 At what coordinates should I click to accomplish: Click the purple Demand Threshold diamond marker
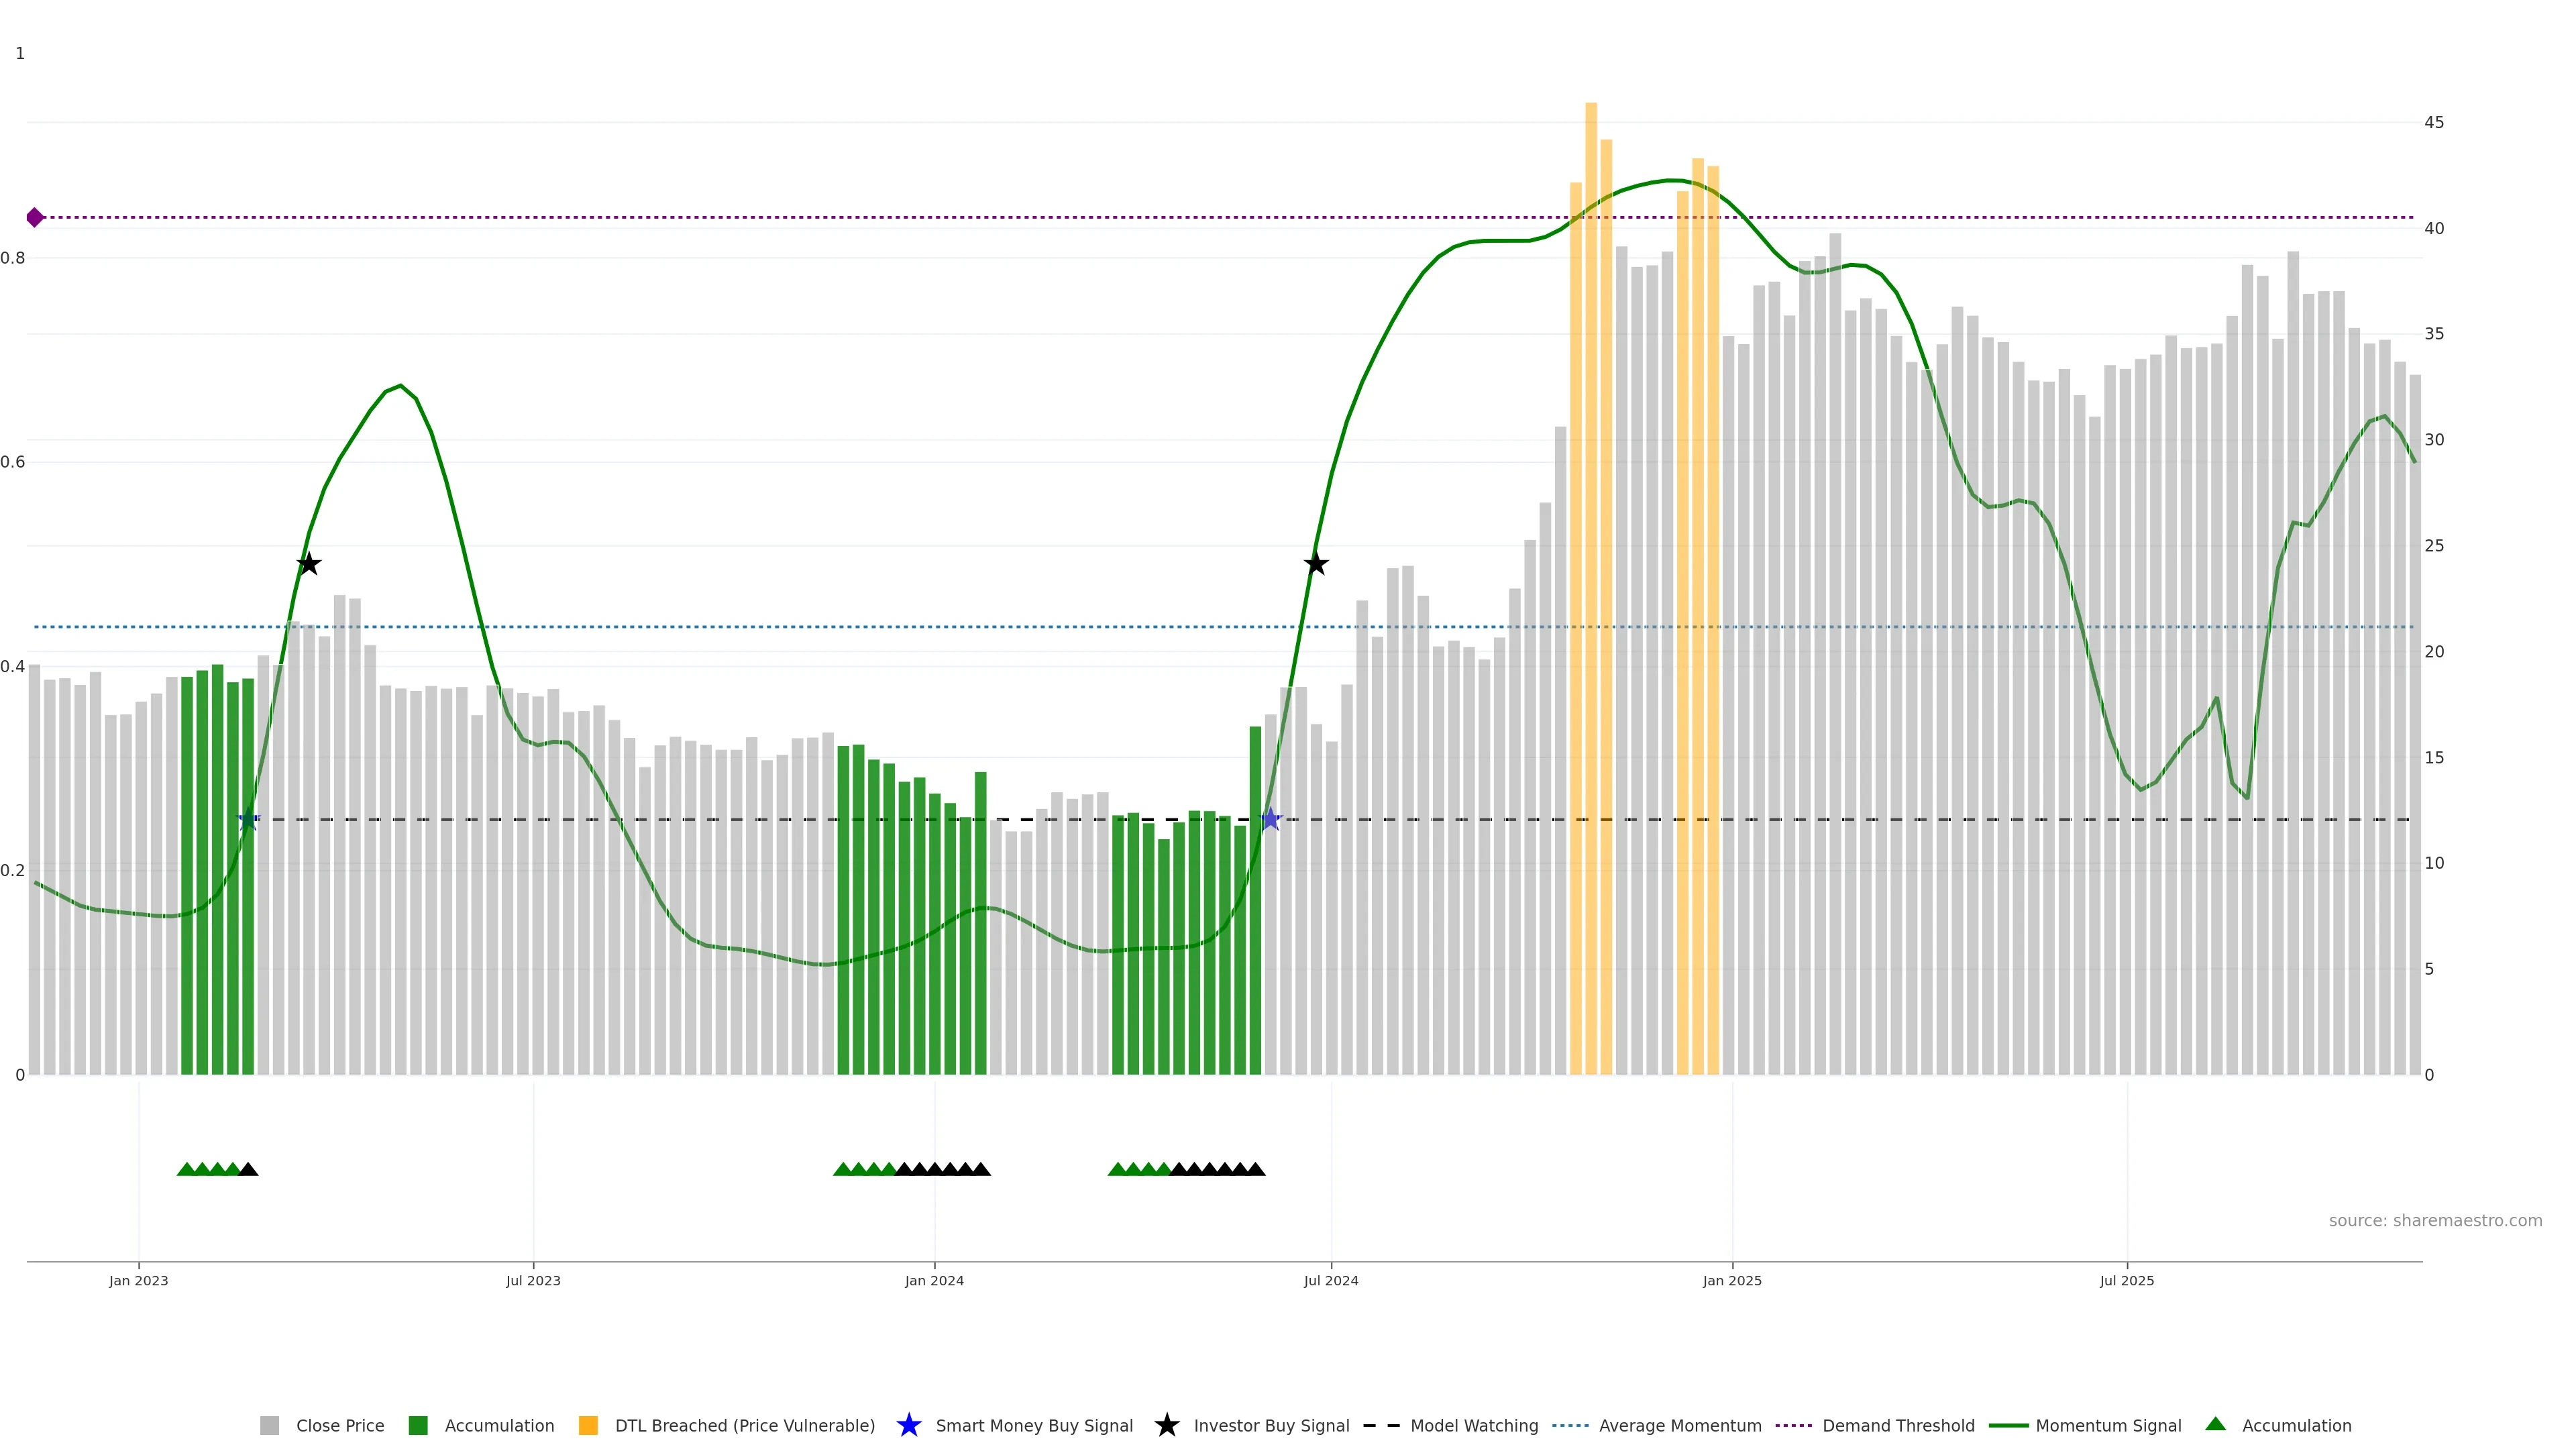pos(35,217)
